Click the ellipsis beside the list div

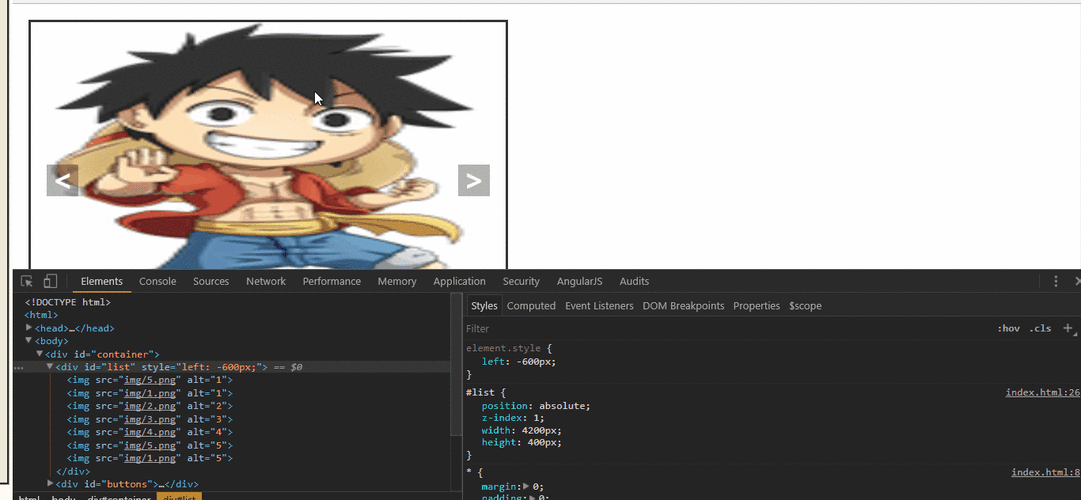[19, 368]
